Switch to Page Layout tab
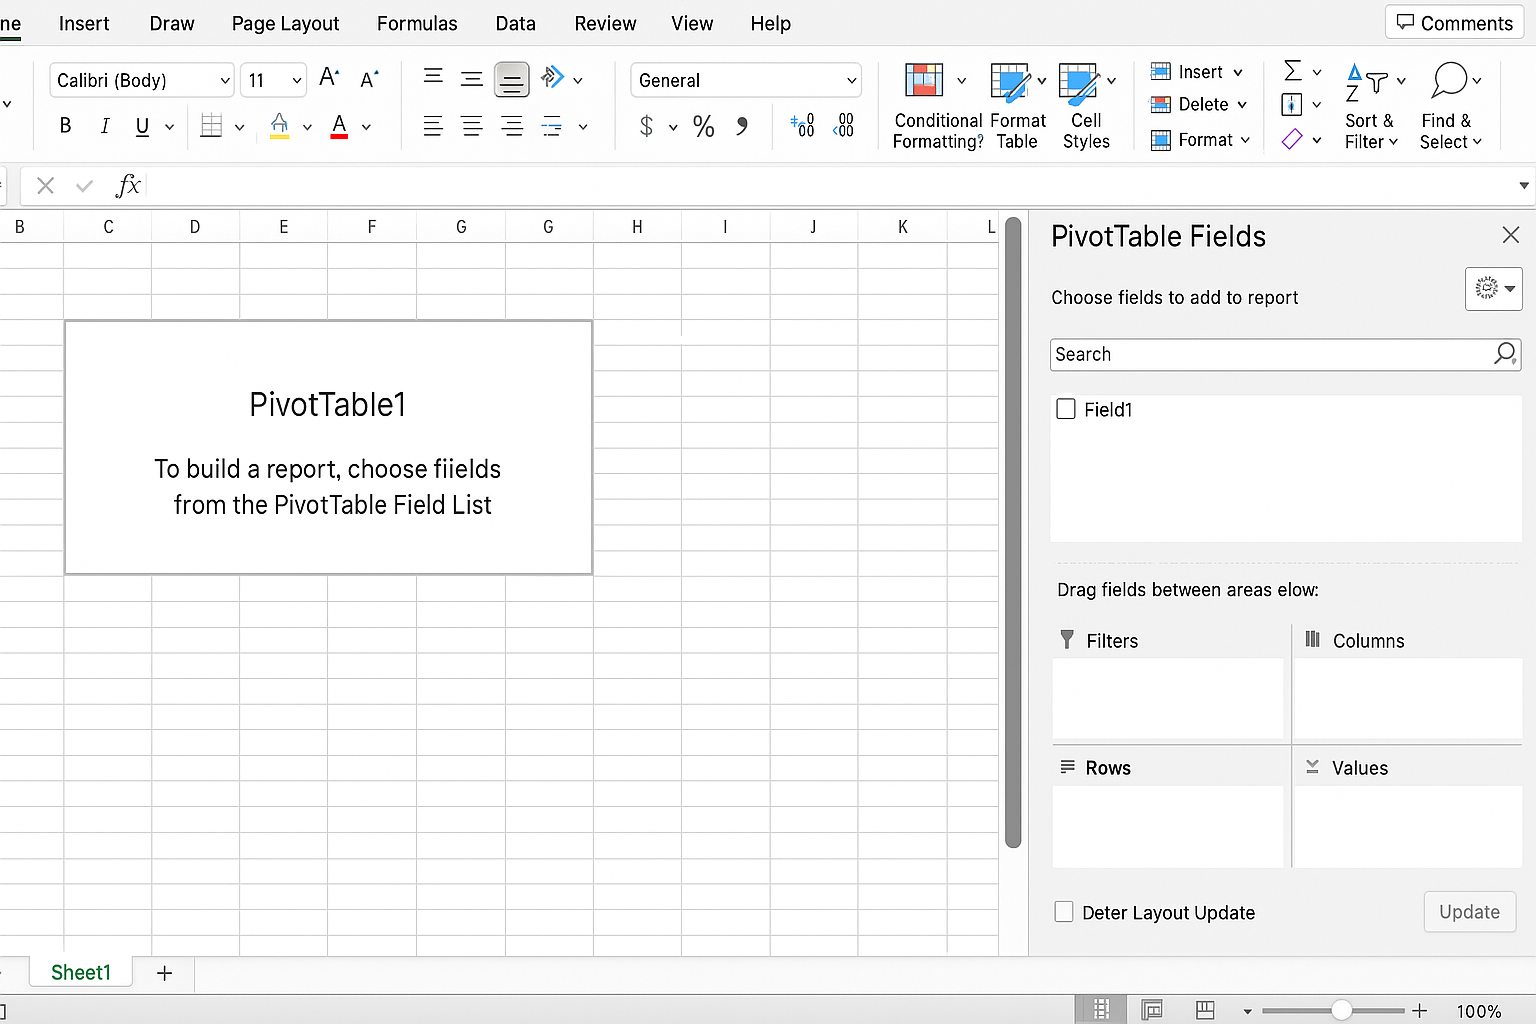 coord(285,23)
